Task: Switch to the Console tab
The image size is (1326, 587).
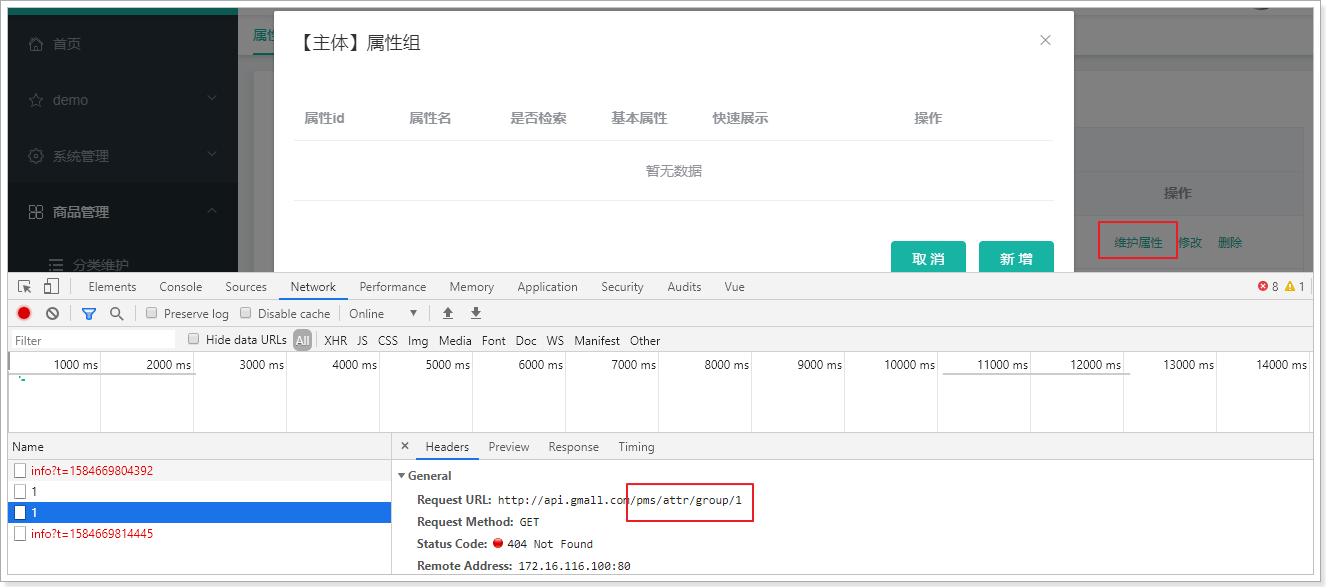Action: pos(180,287)
